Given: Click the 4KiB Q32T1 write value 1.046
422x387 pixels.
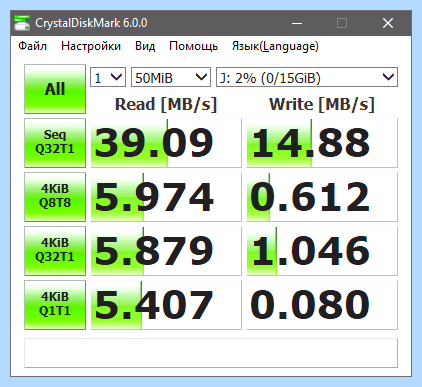Looking at the screenshot, I should pos(322,251).
